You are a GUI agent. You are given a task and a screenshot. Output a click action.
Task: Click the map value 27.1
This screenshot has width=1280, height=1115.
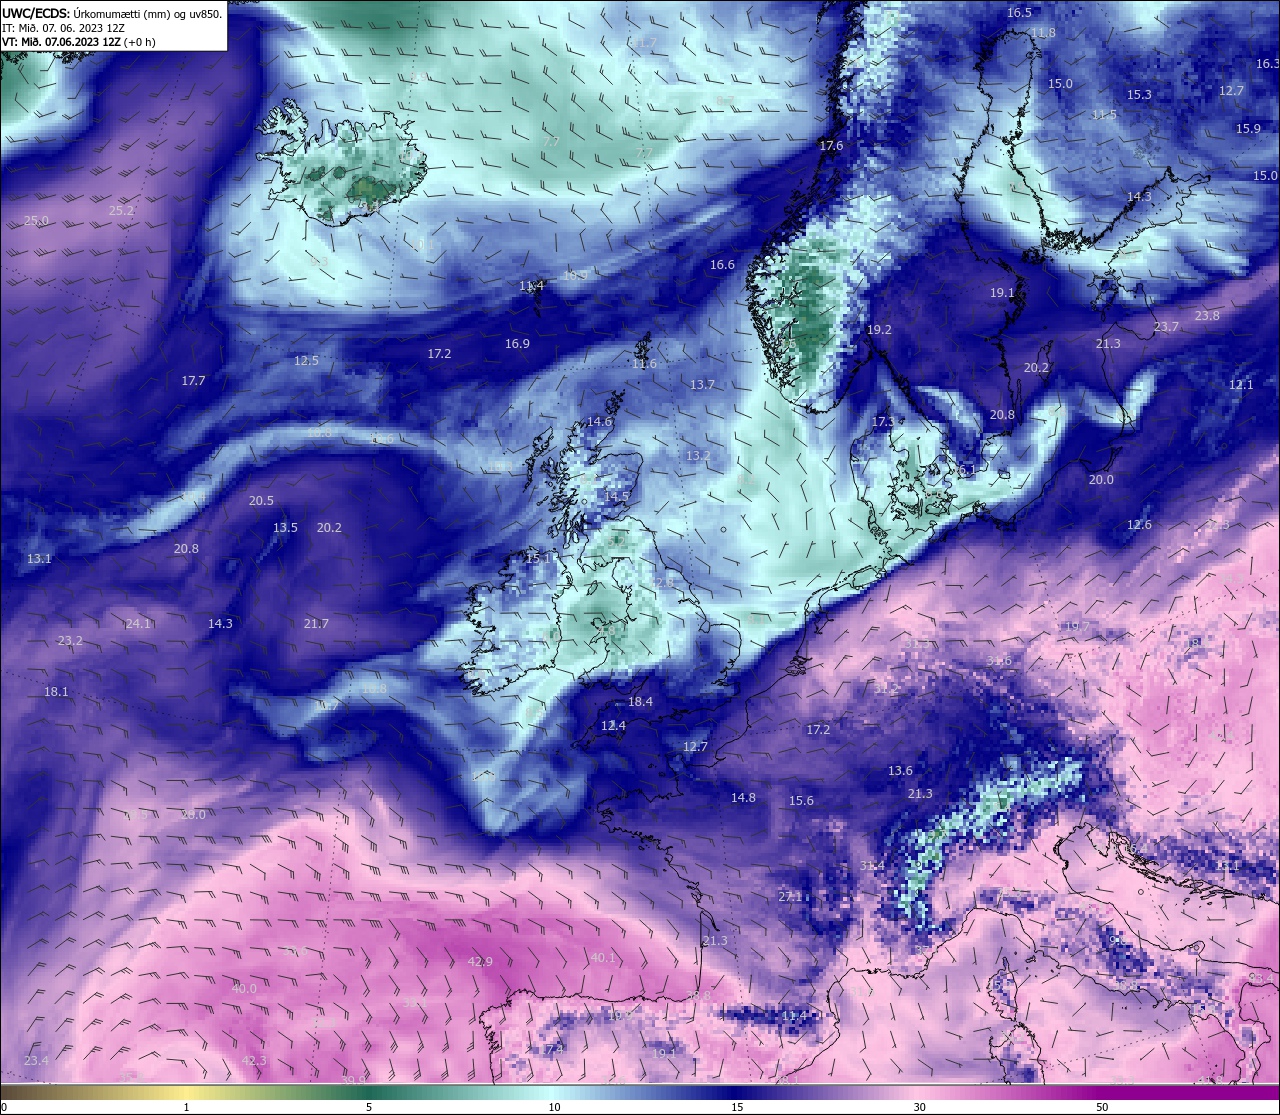[x=791, y=897]
